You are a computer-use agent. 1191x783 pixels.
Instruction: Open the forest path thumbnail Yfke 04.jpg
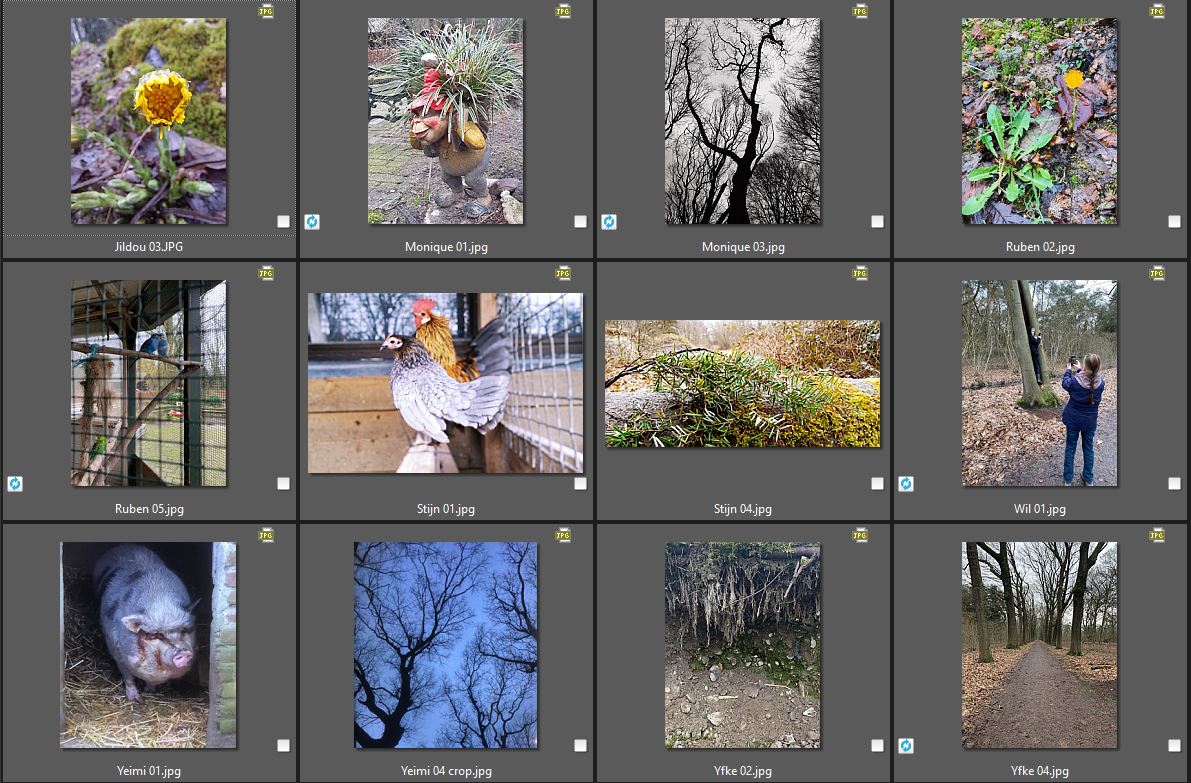(1039, 645)
